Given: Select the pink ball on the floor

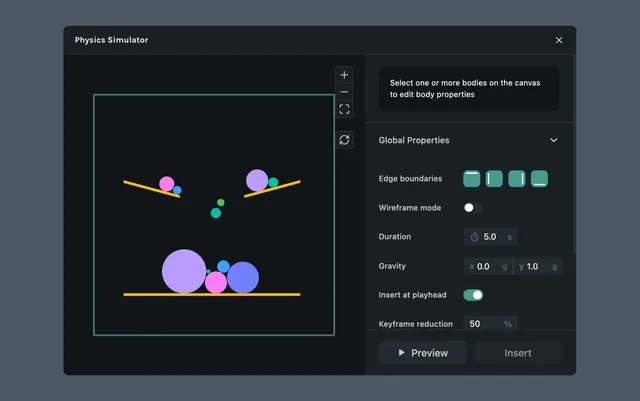Looking at the screenshot, I should click(216, 283).
